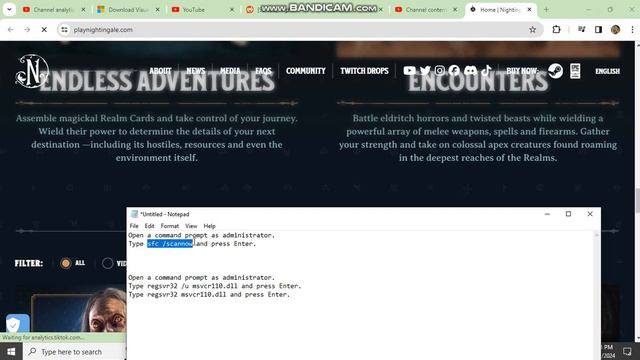
Task: Click the Endless Adventures description paragraph
Action: (157, 138)
